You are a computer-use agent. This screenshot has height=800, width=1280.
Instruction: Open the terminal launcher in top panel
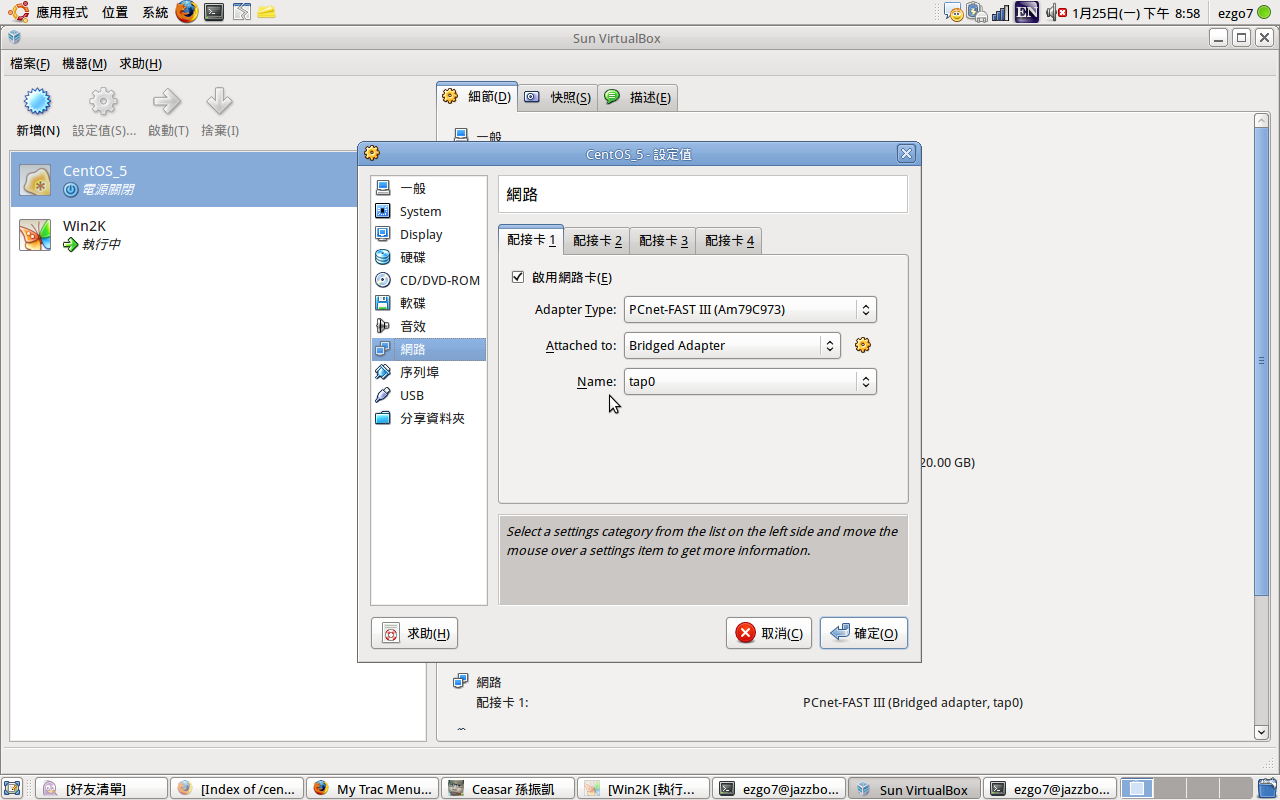tap(214, 12)
